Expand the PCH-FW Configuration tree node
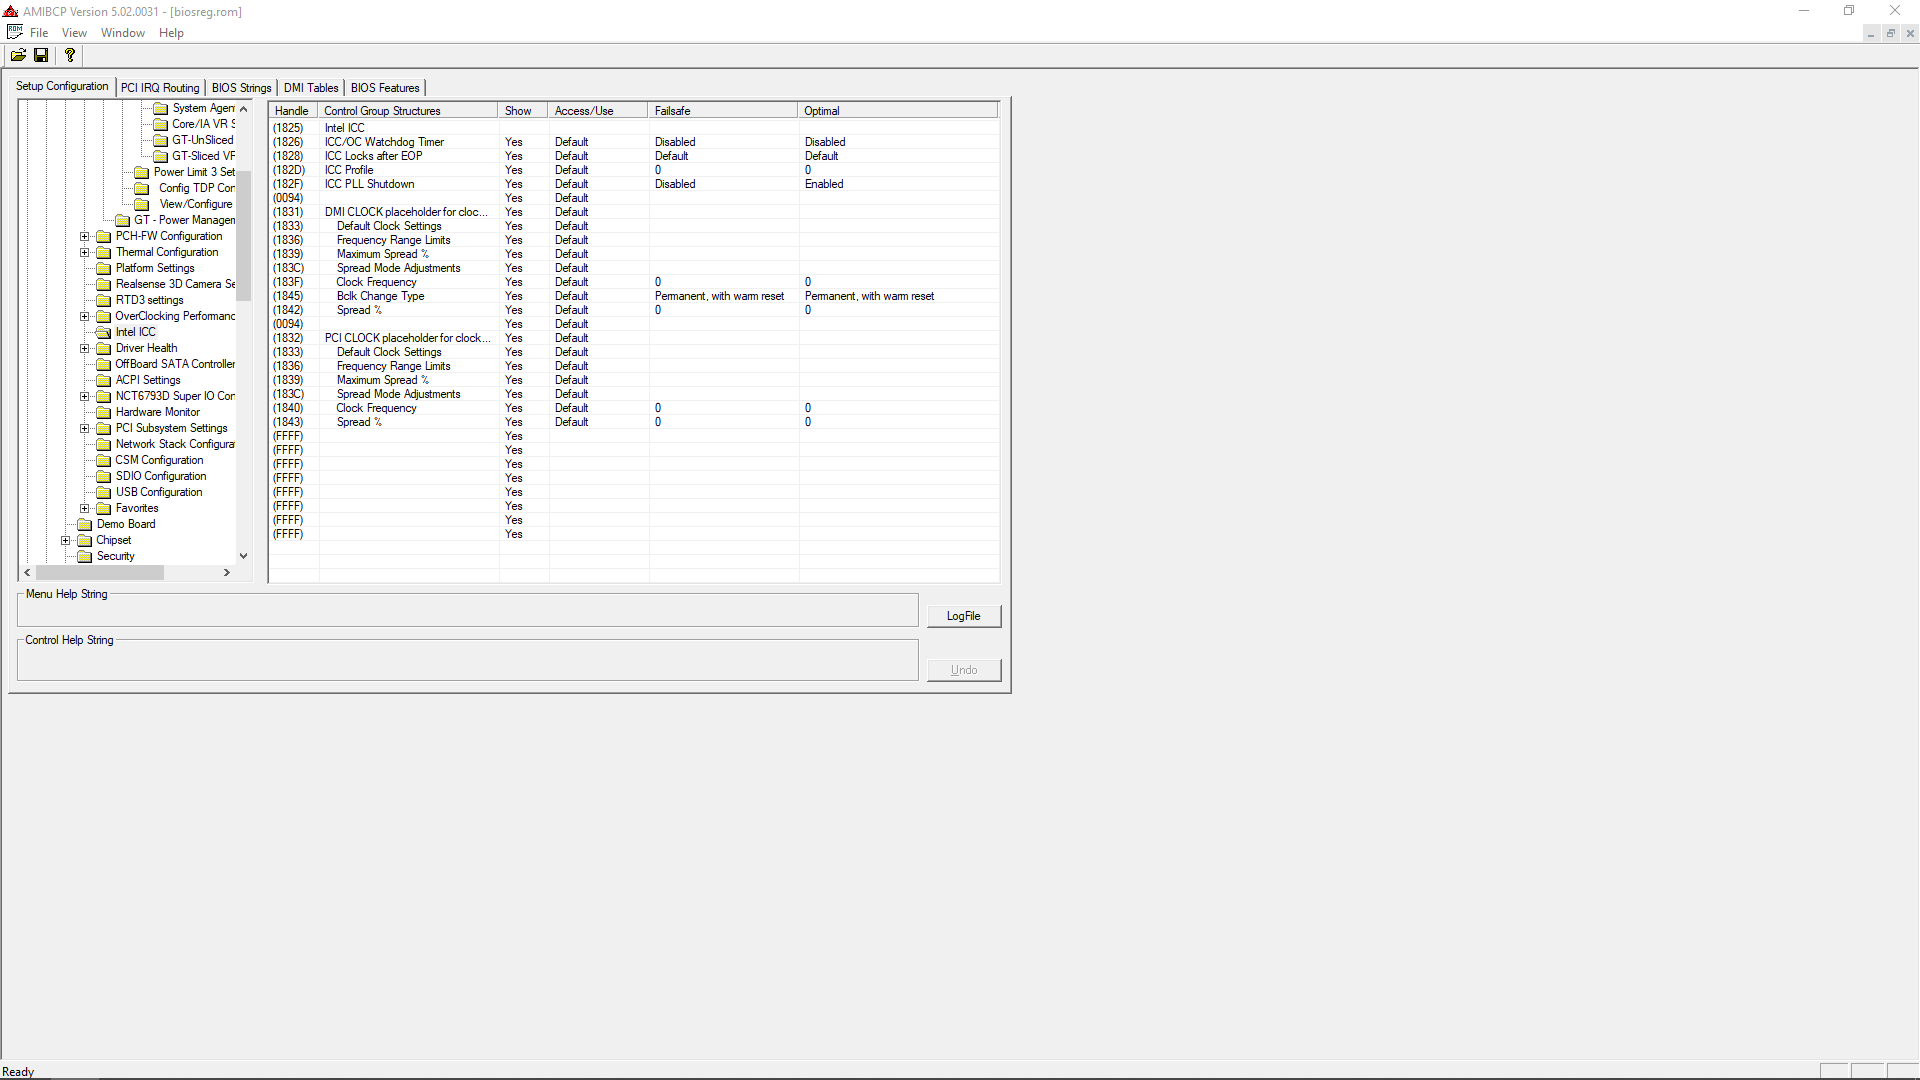1920x1080 pixels. (85, 237)
